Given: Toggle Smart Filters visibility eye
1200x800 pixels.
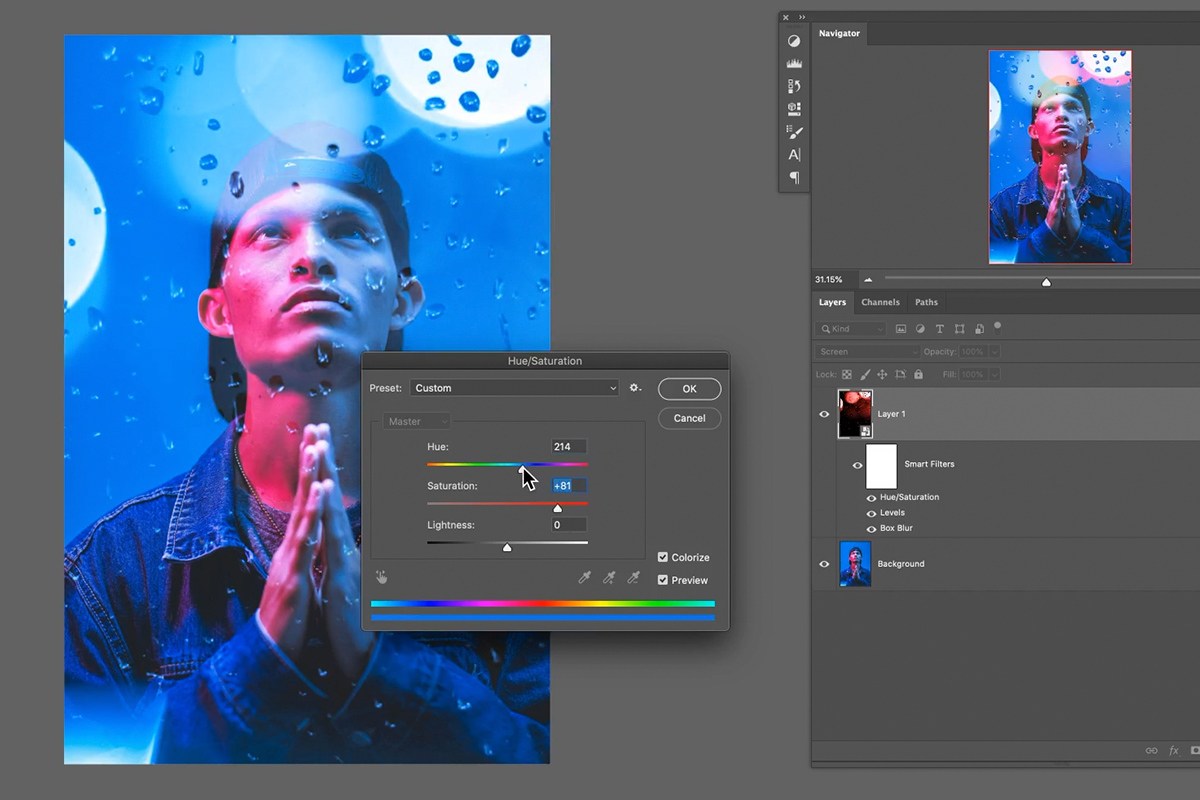Looking at the screenshot, I should click(857, 465).
